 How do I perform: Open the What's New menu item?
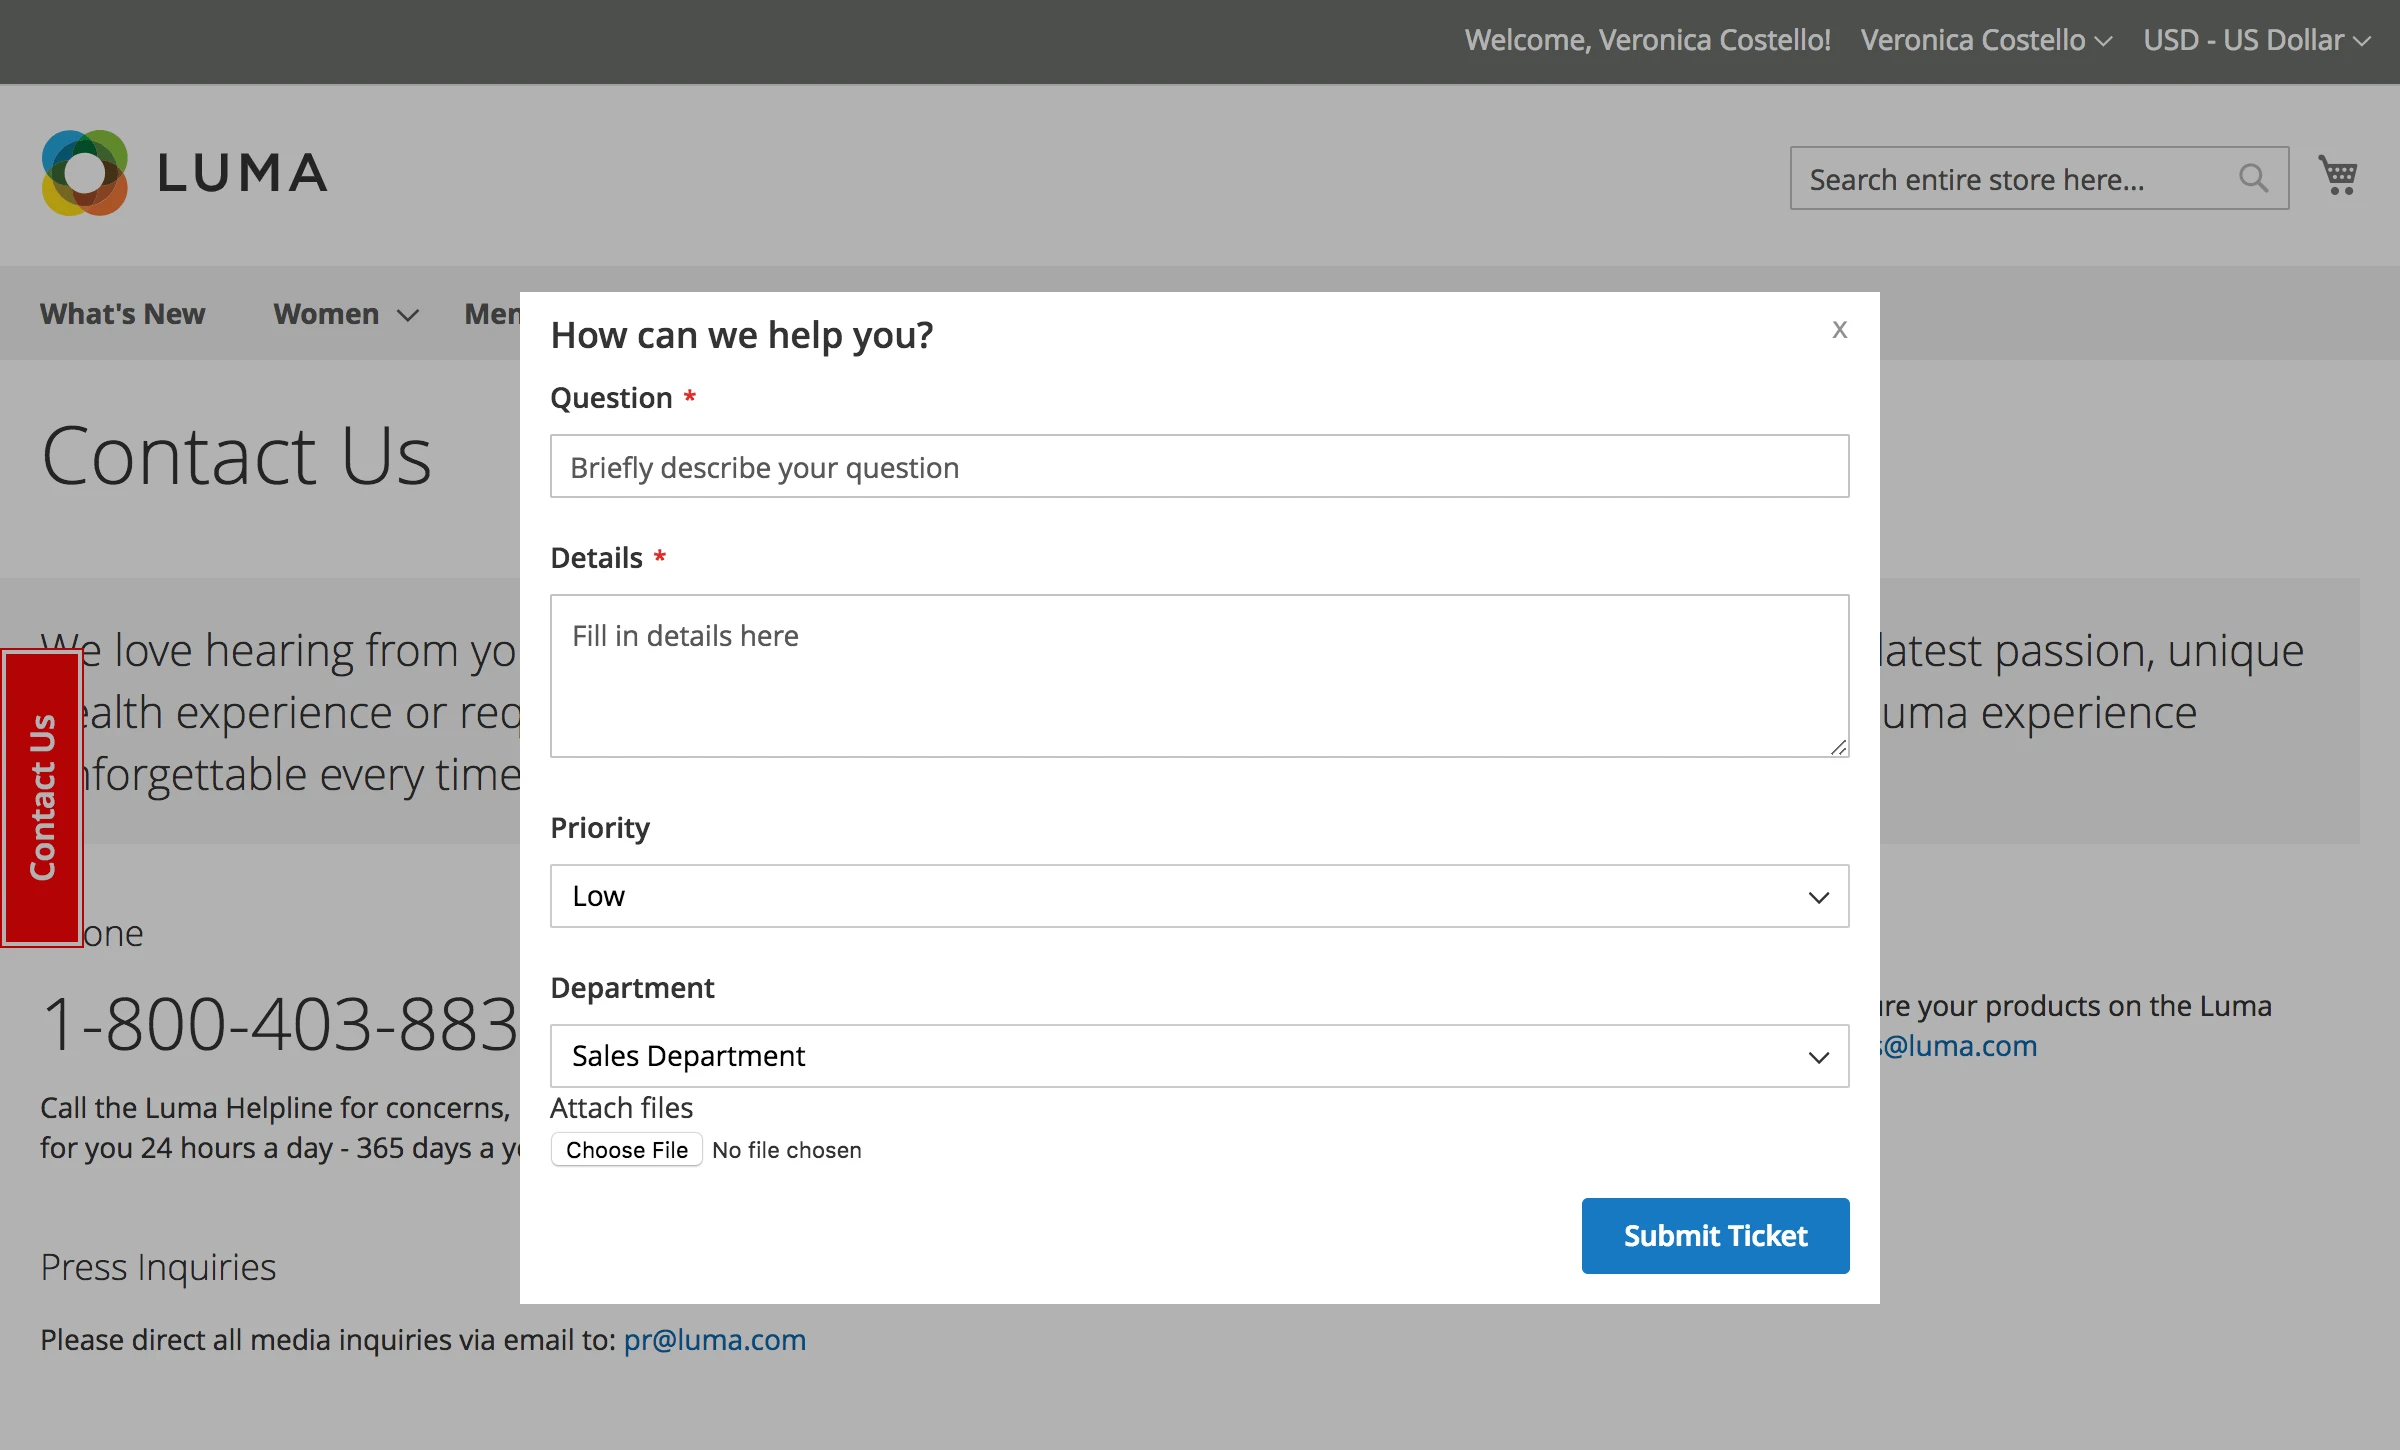[x=122, y=314]
